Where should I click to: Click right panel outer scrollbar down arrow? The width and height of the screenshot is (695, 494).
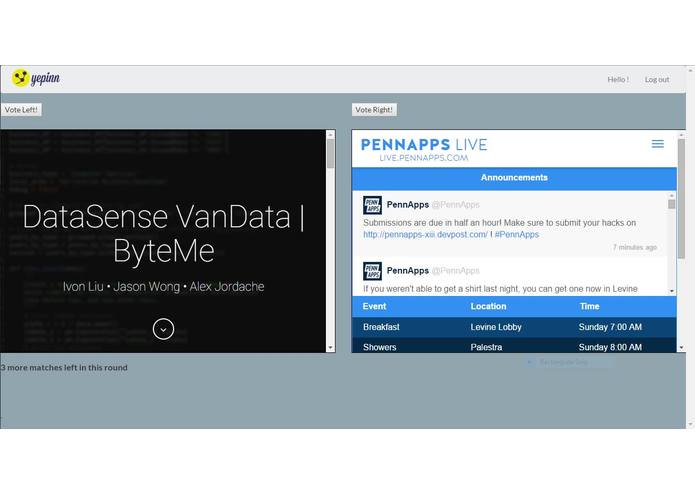[x=681, y=348]
